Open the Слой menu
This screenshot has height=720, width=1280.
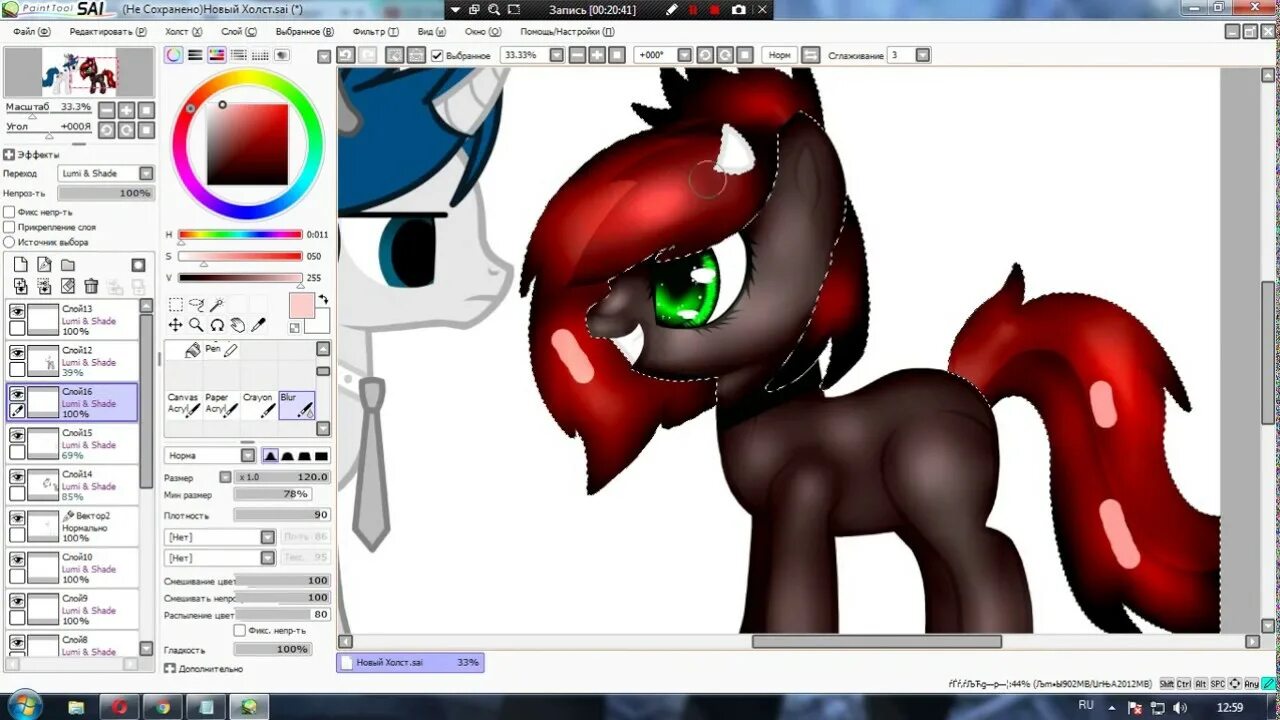coord(239,32)
